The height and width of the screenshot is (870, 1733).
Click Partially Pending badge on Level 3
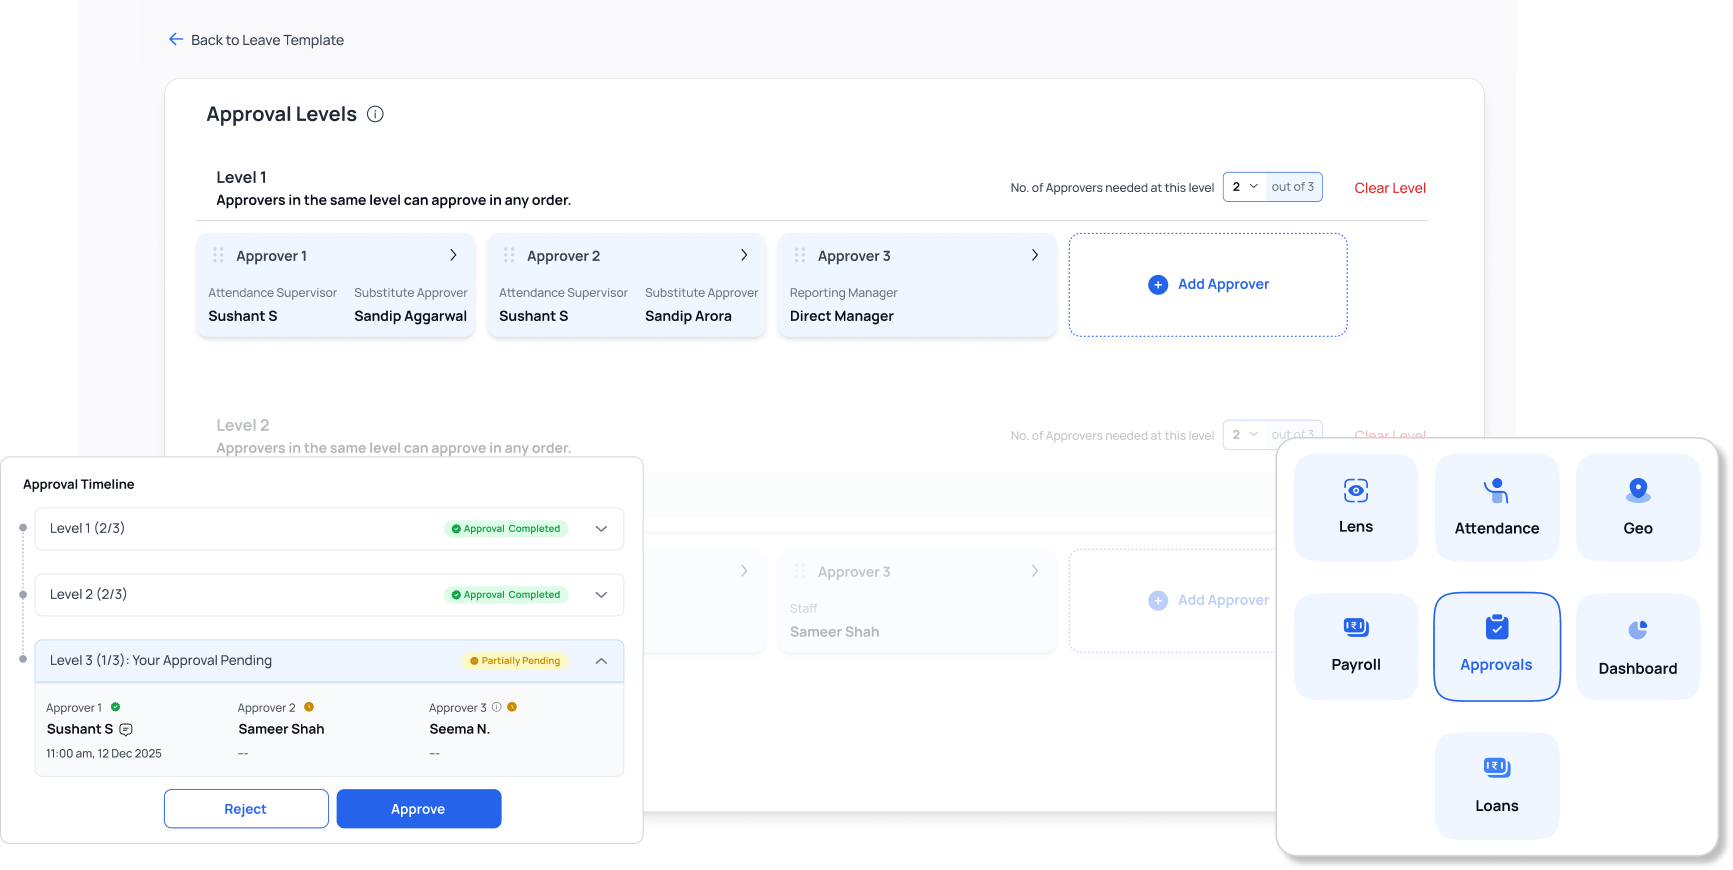(x=515, y=660)
